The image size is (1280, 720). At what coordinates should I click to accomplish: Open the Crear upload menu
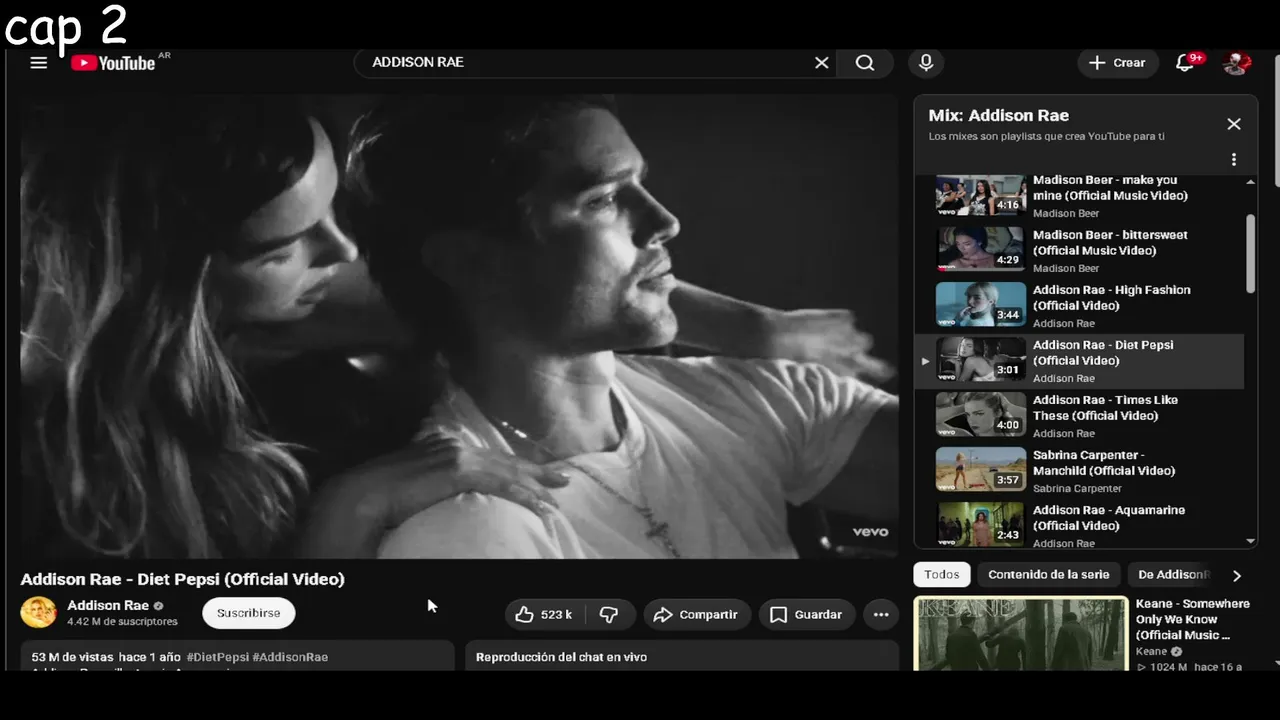(x=1117, y=63)
